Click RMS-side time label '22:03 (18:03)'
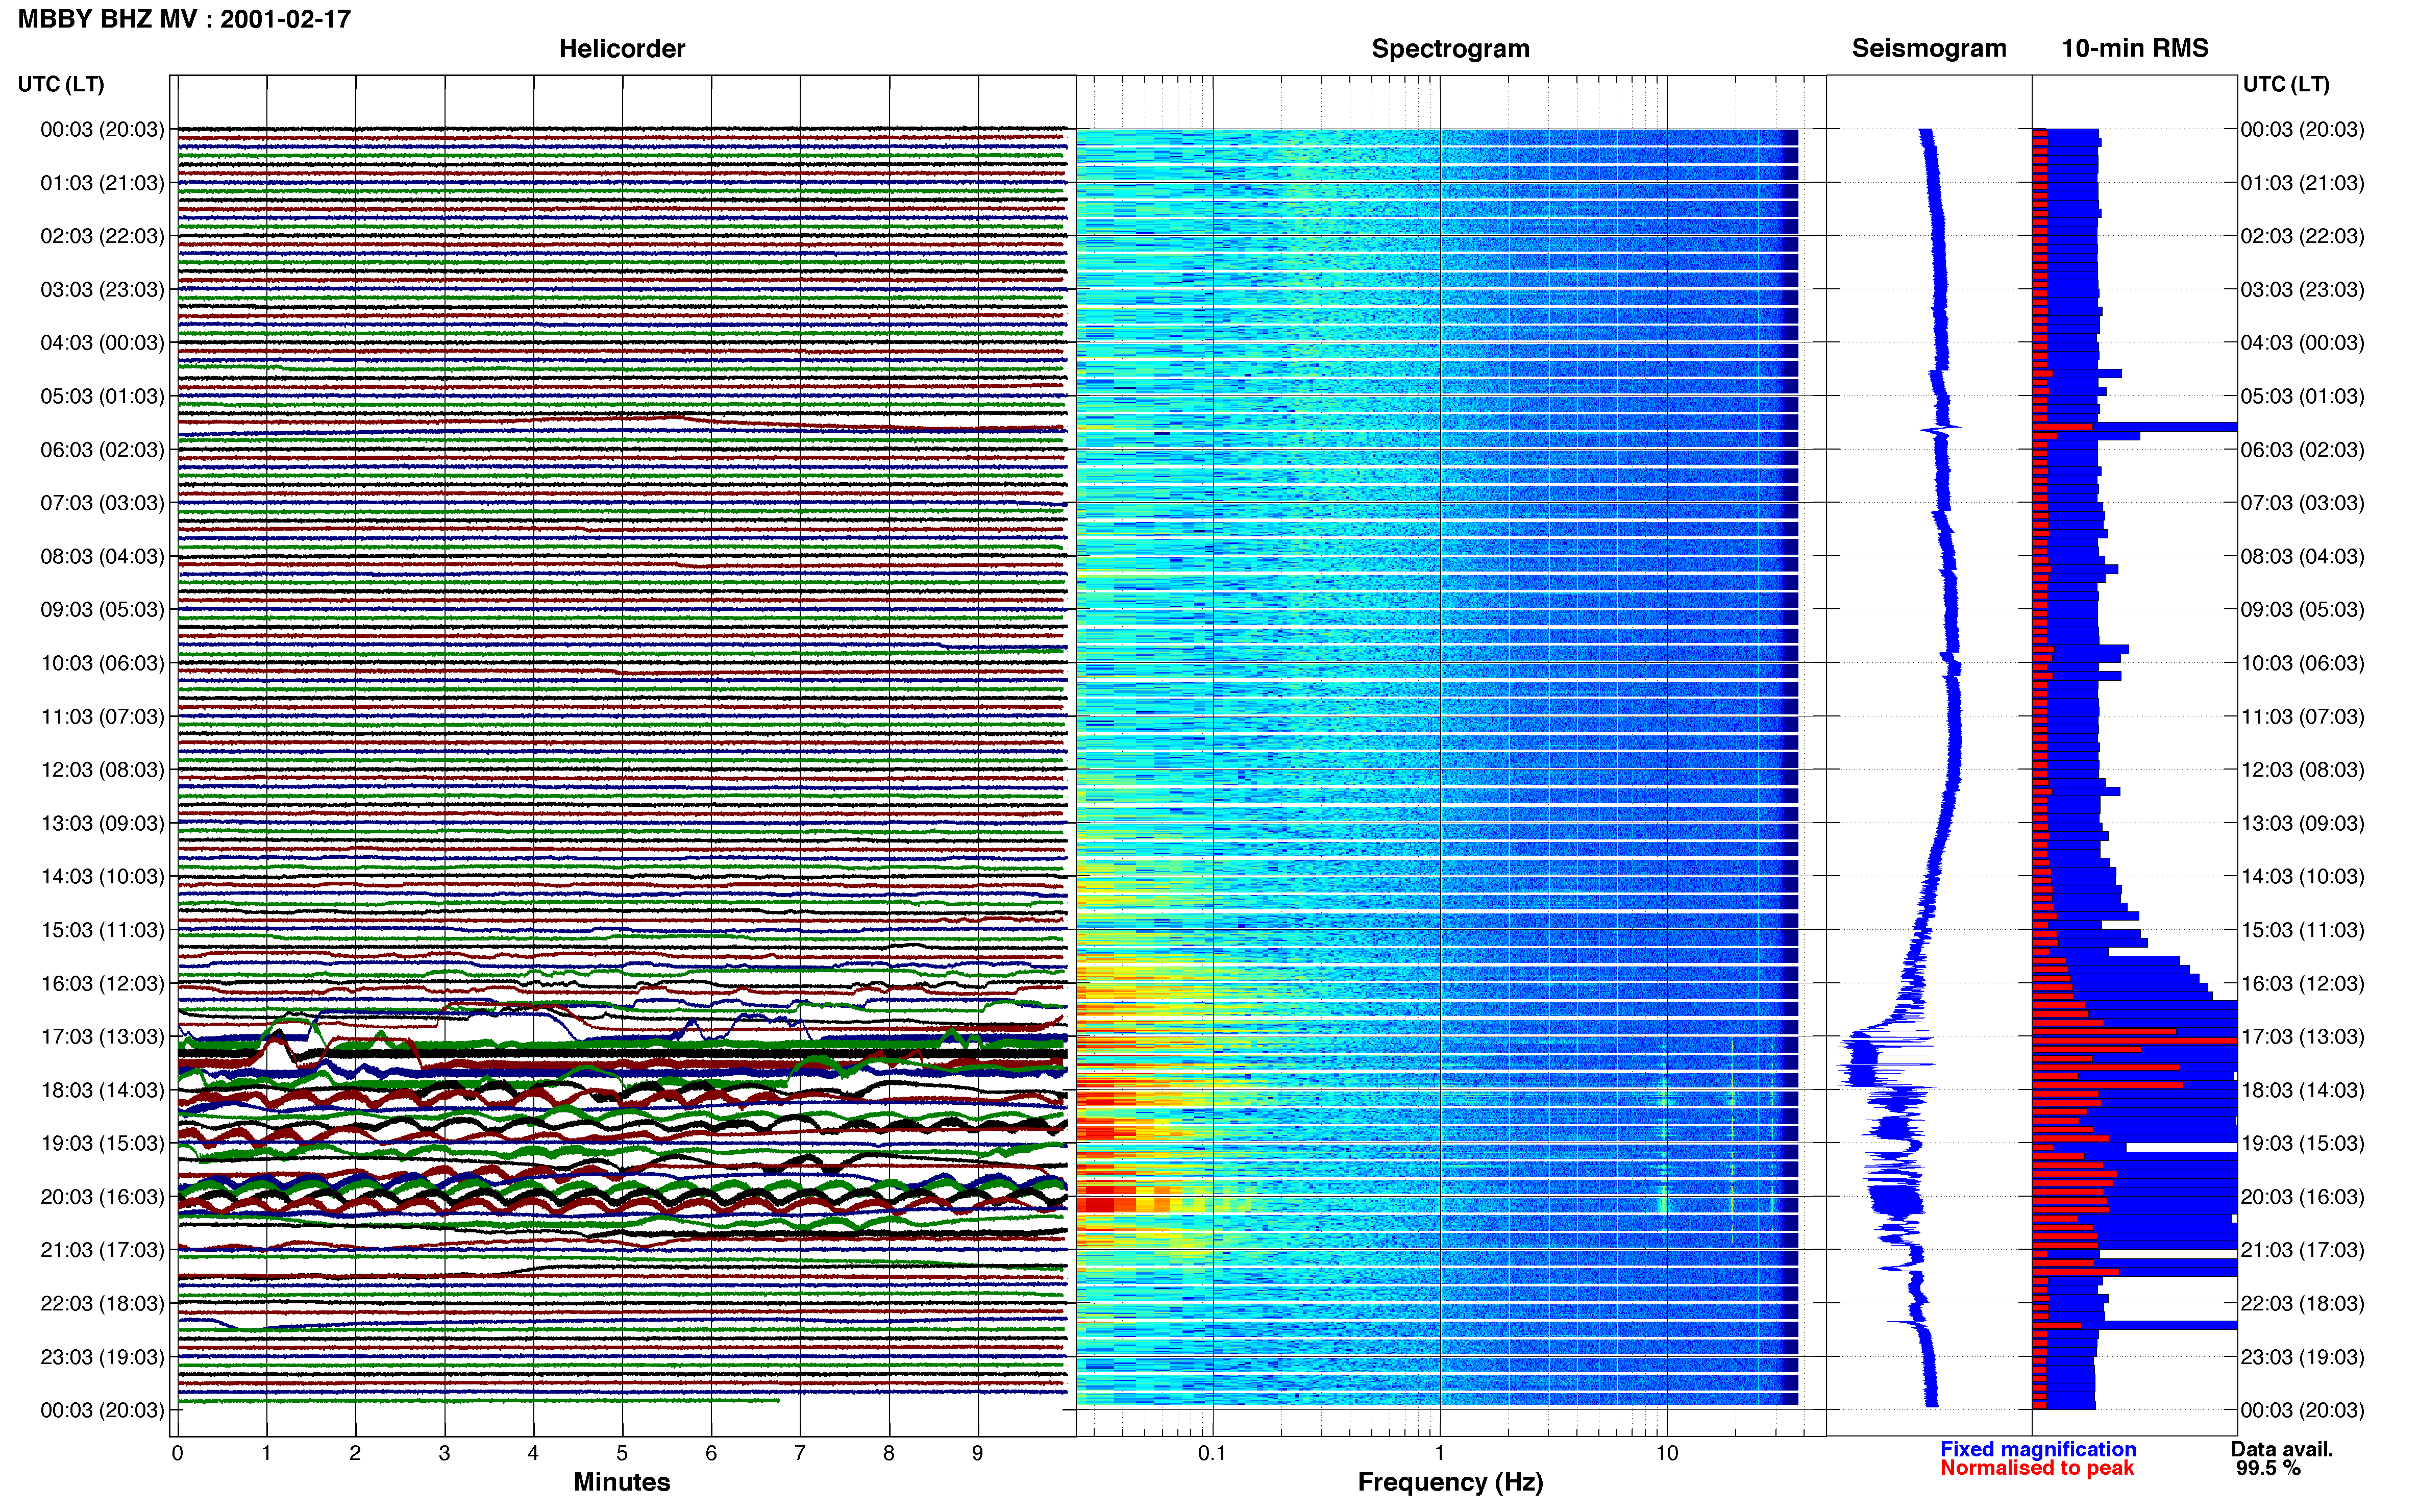 (x=2302, y=1304)
